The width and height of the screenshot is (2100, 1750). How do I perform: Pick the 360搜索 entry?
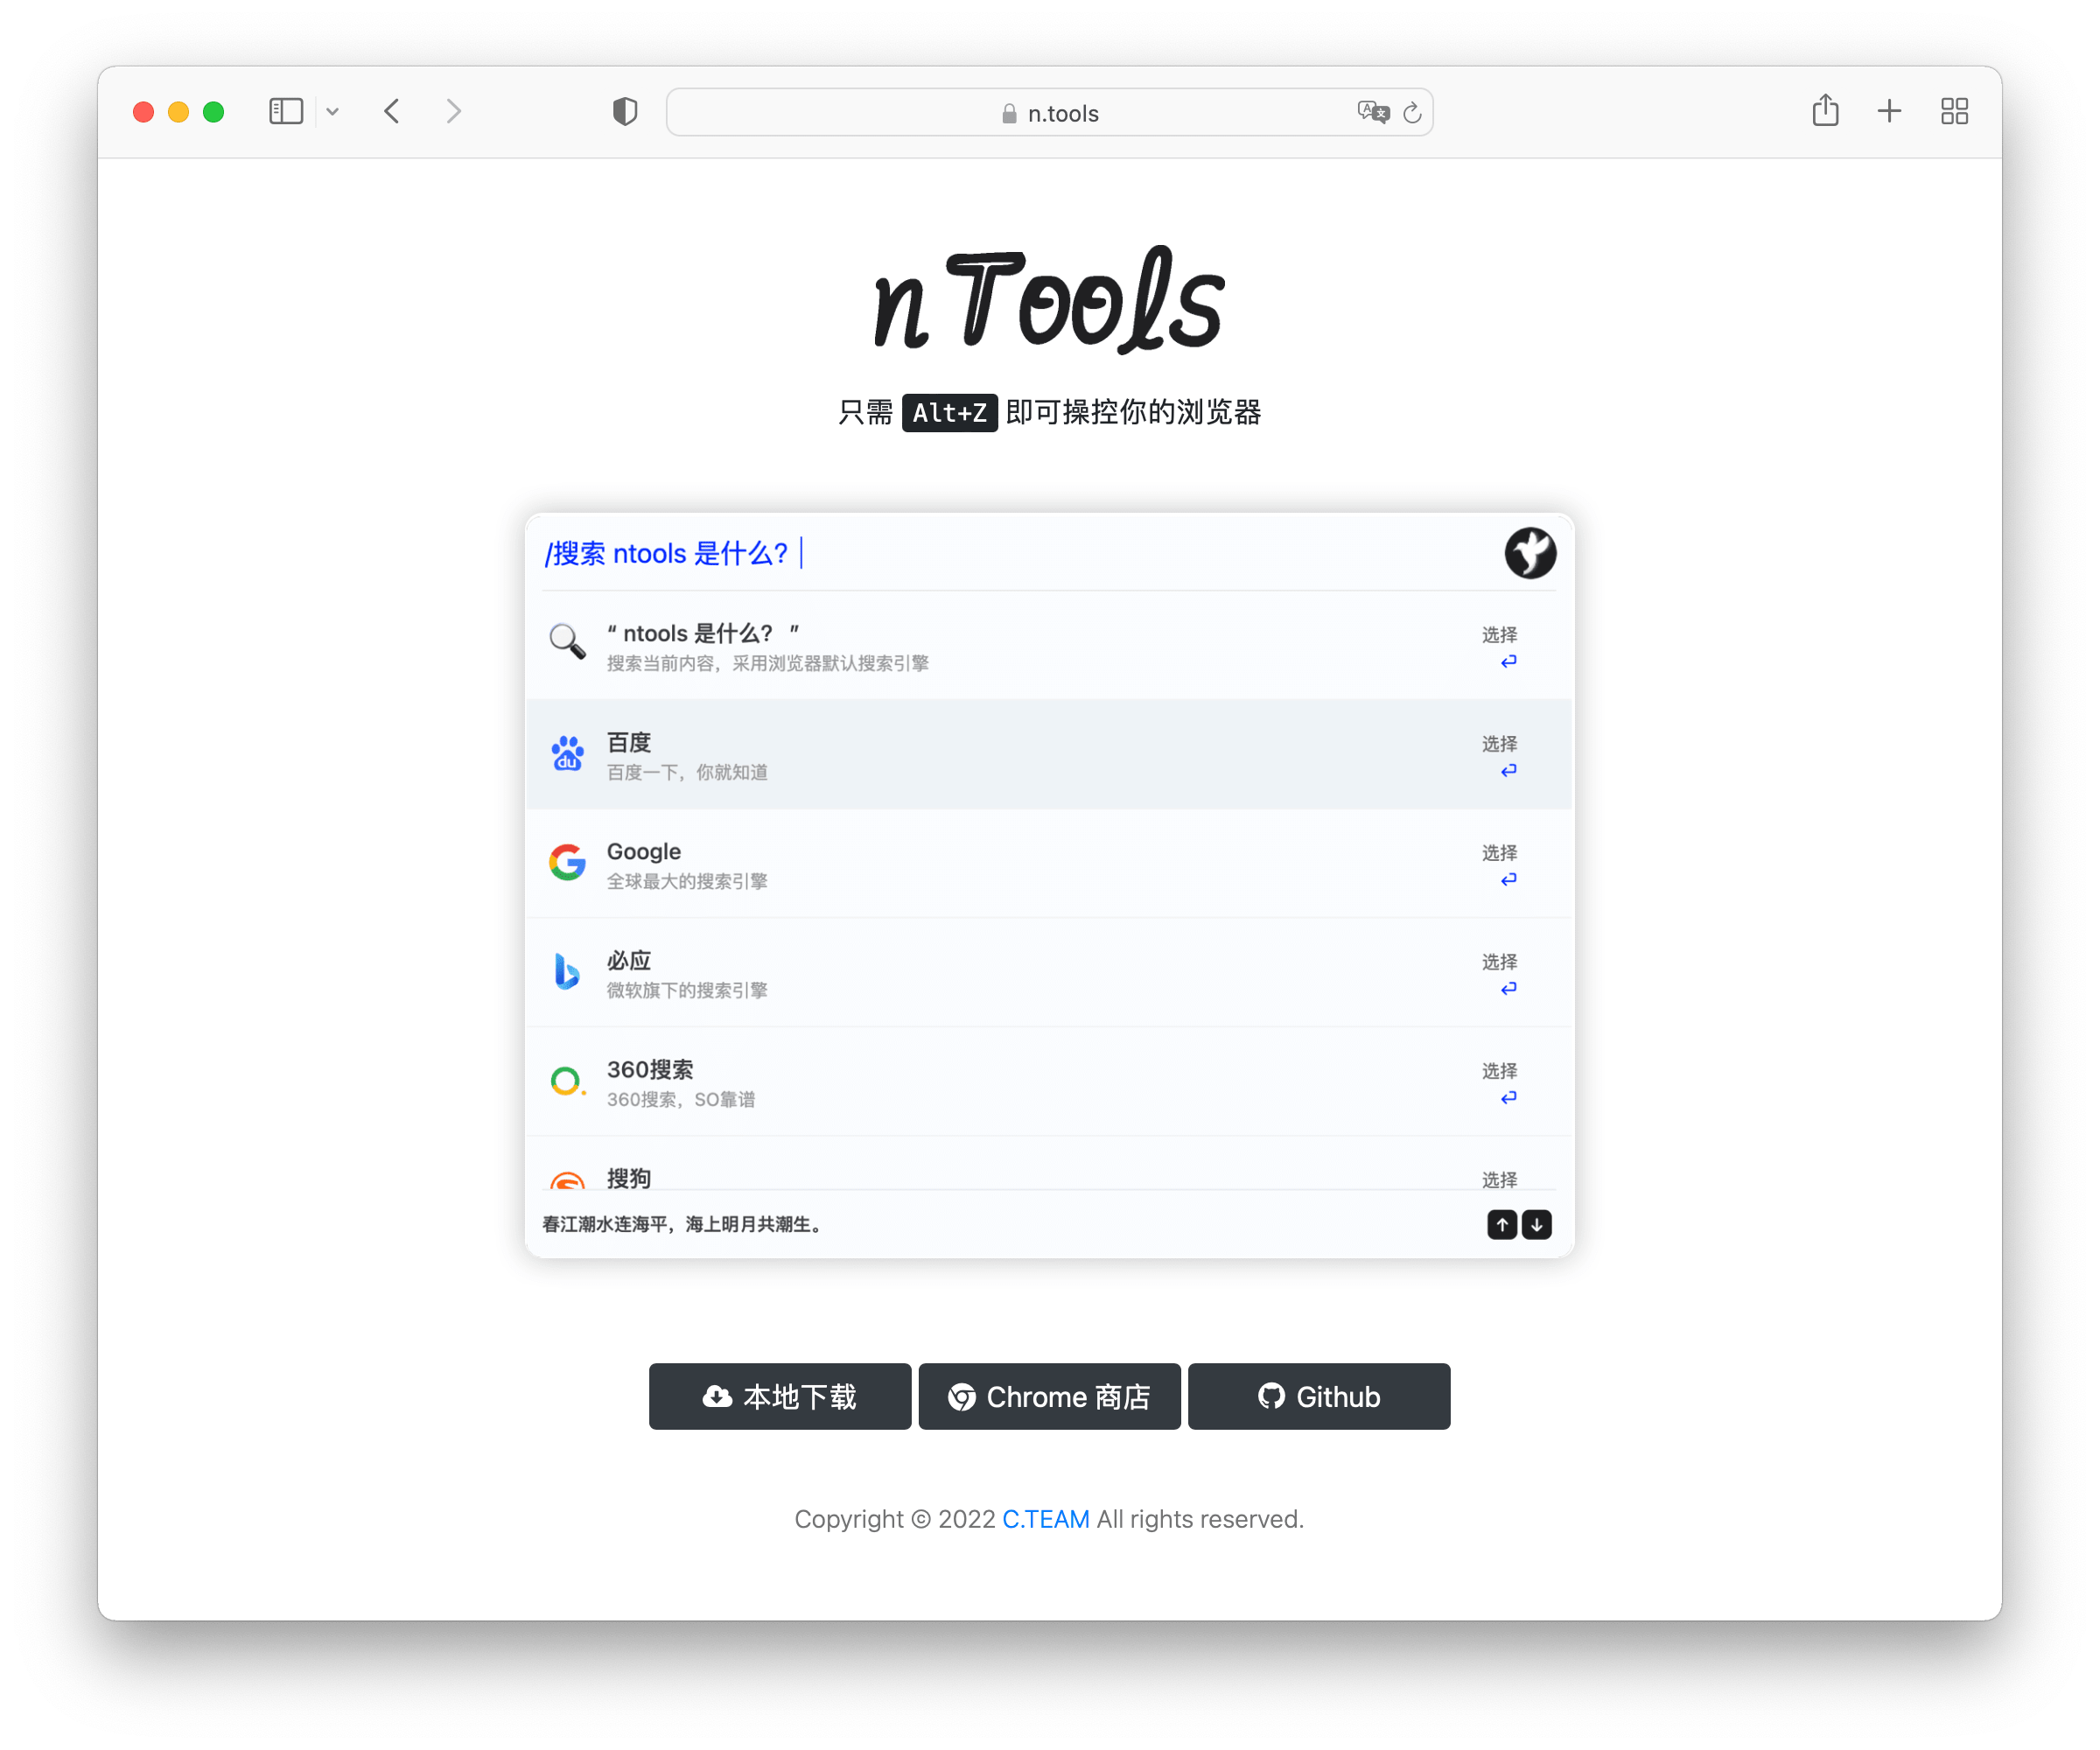click(1048, 1082)
